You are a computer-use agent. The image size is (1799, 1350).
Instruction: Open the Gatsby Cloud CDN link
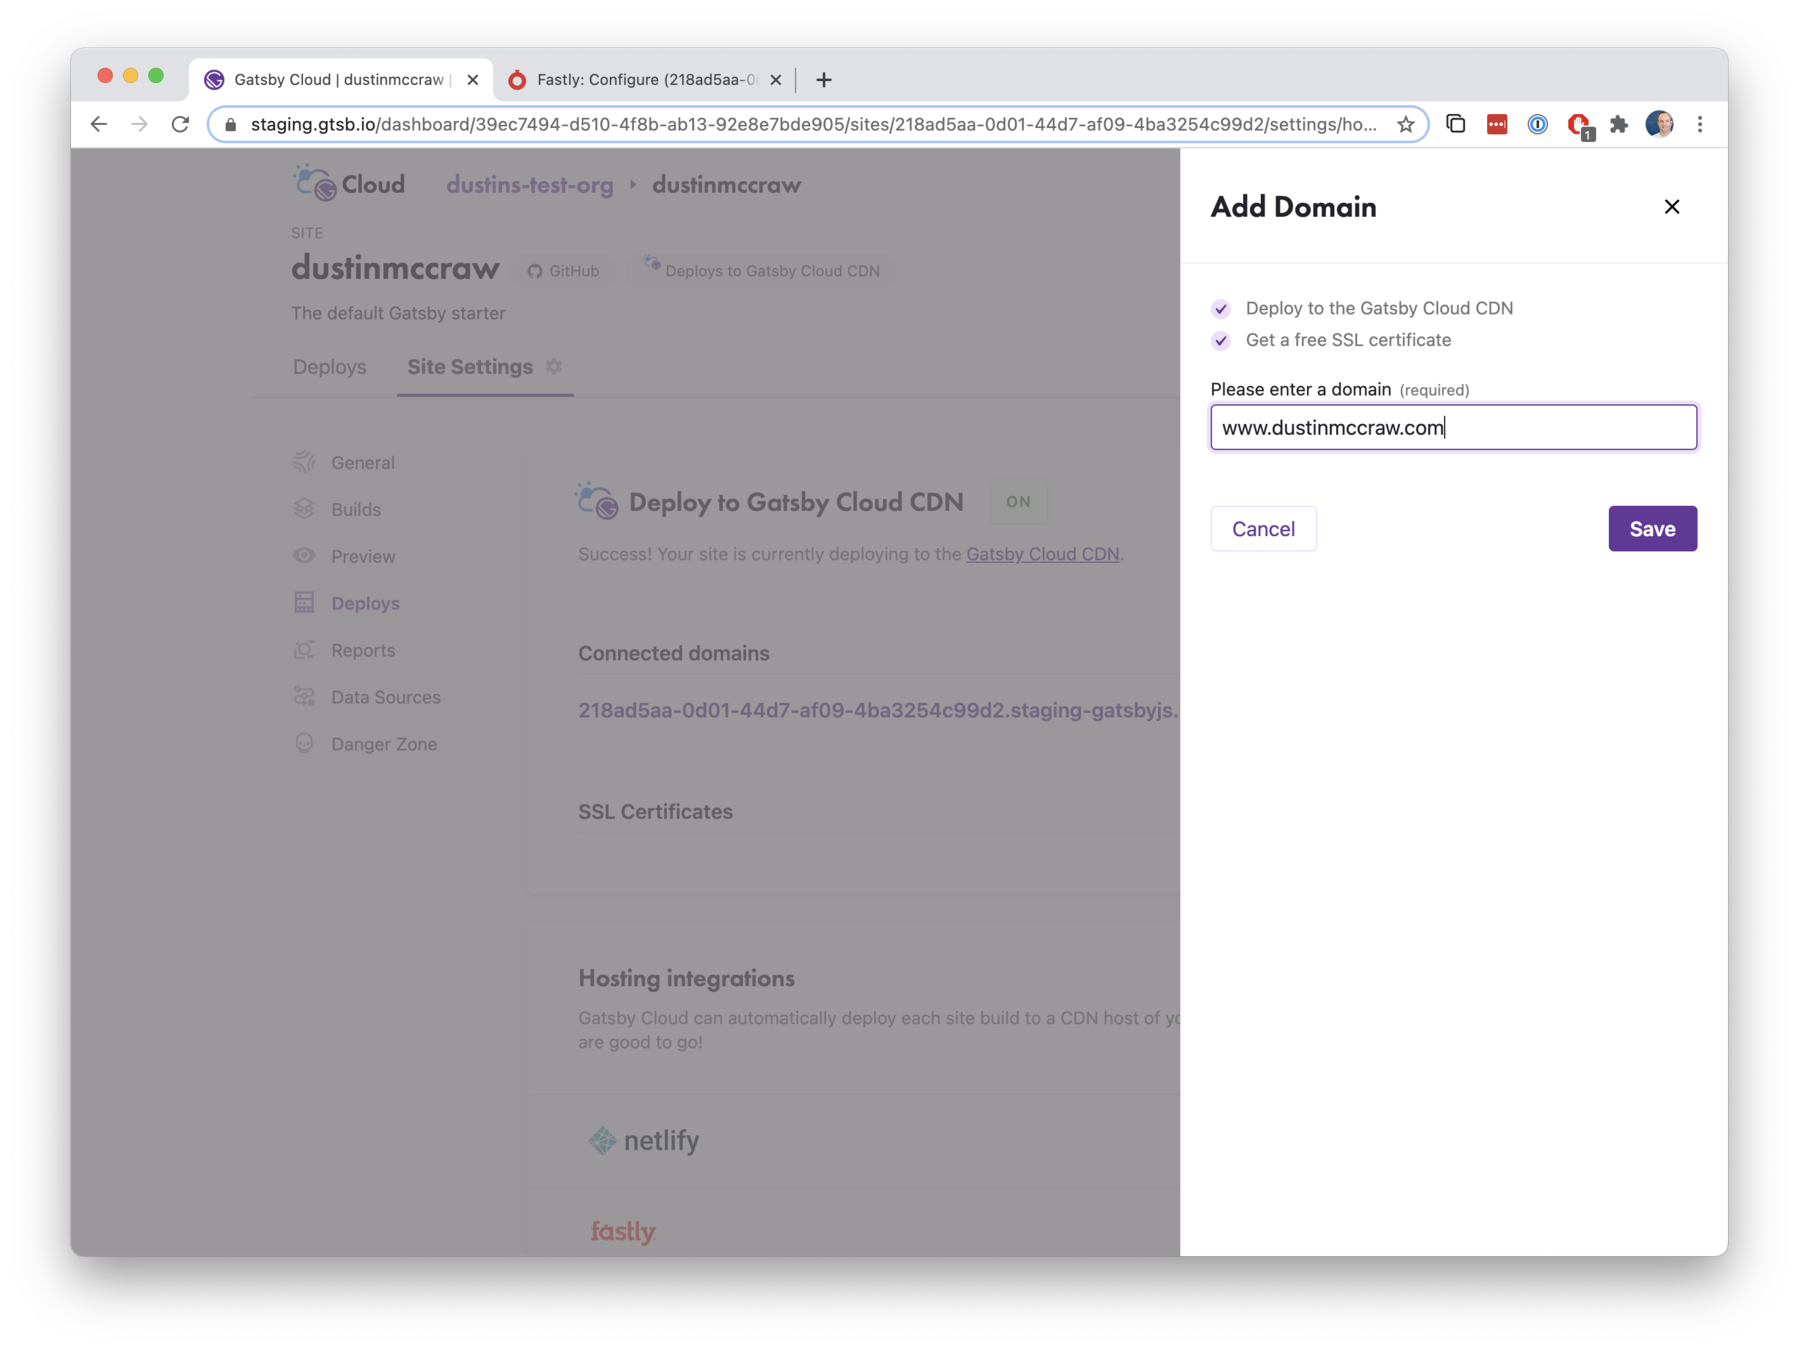tap(1042, 555)
